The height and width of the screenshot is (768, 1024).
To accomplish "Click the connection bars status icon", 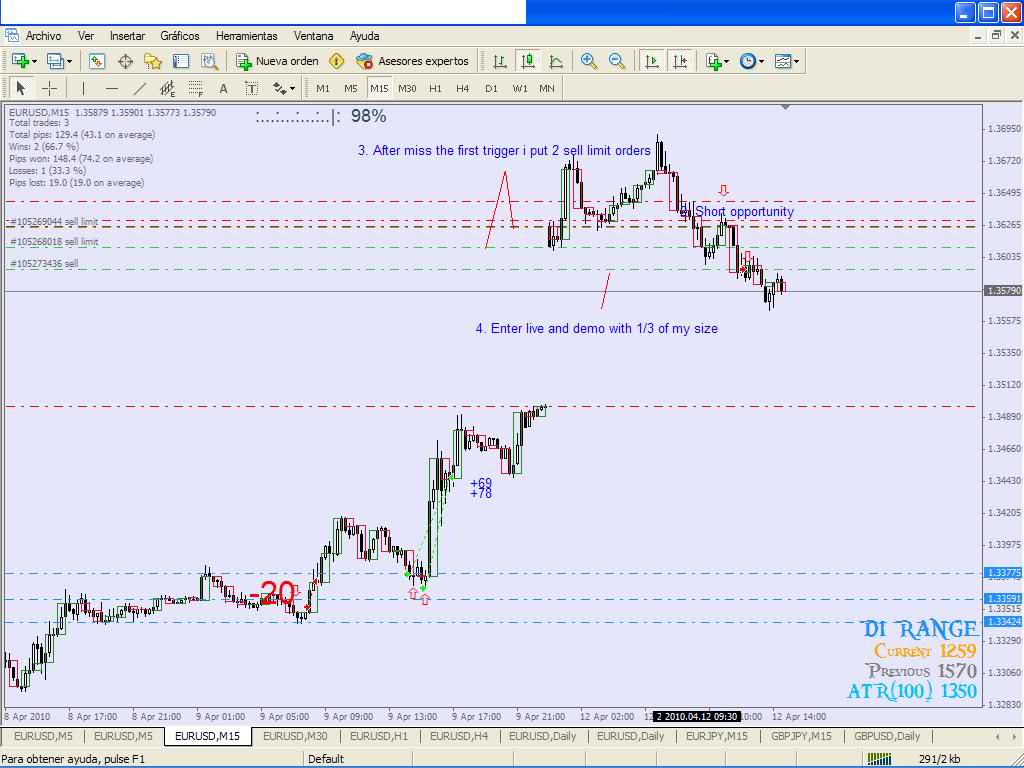I will [879, 759].
